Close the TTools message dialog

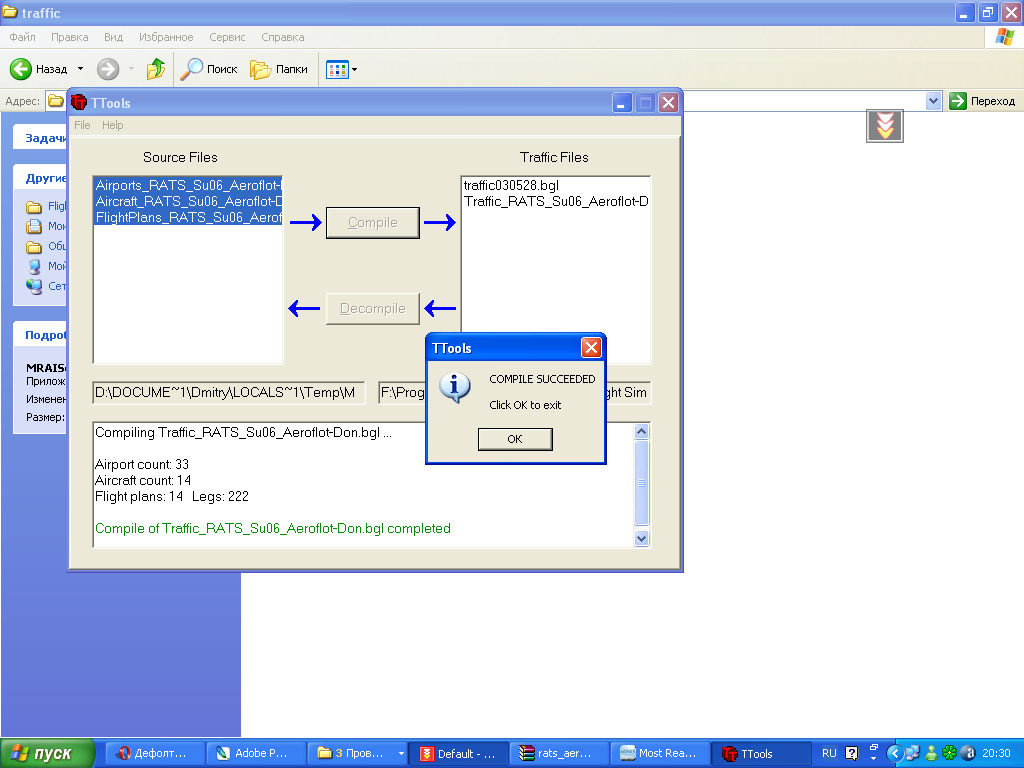(x=591, y=347)
